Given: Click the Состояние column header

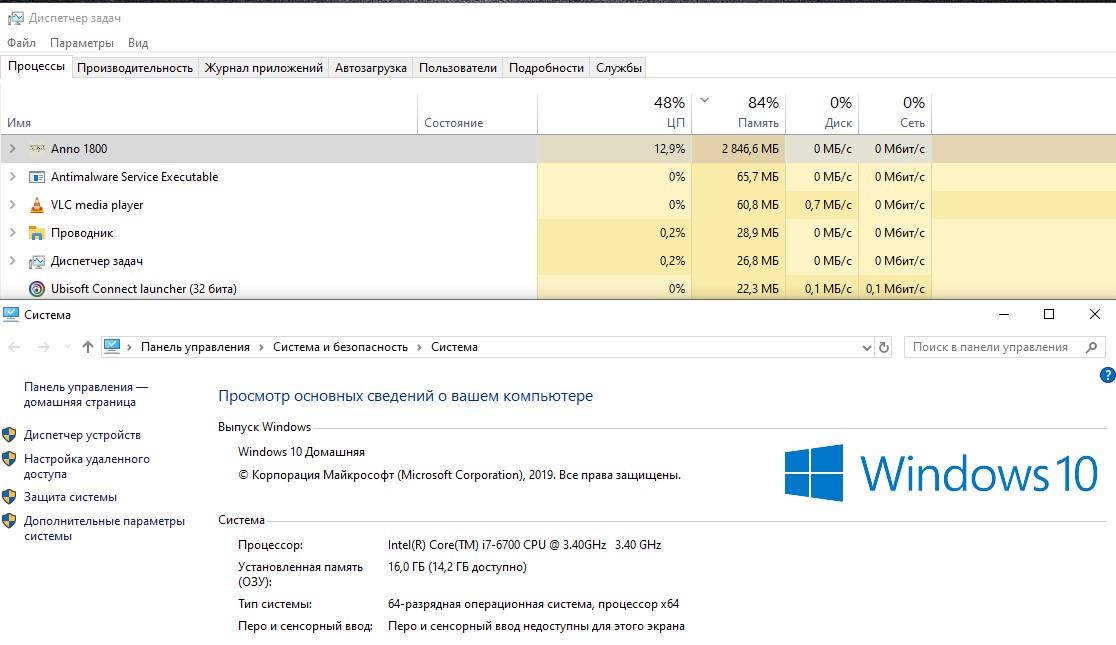Looking at the screenshot, I should click(478, 112).
